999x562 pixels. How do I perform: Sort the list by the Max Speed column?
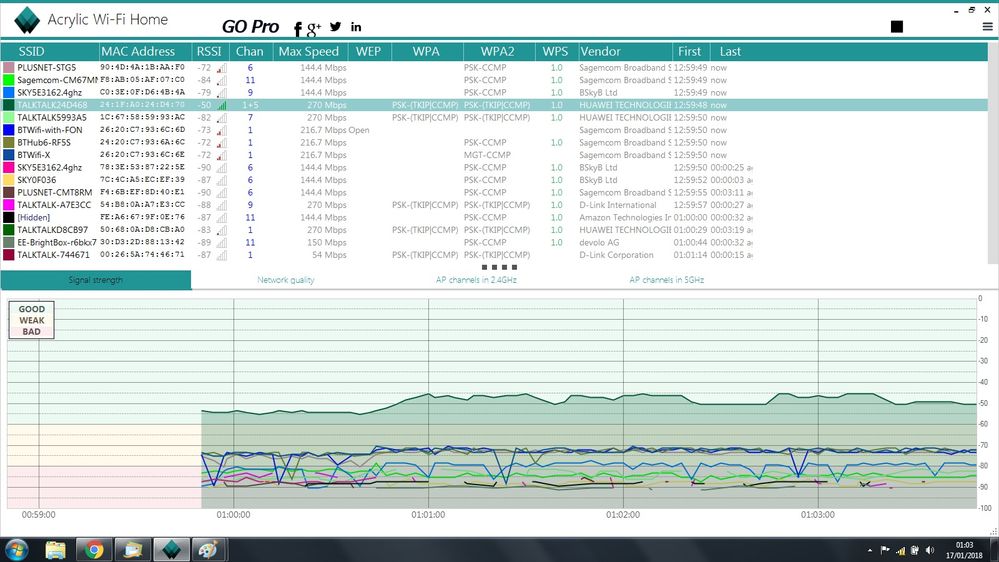(308, 52)
